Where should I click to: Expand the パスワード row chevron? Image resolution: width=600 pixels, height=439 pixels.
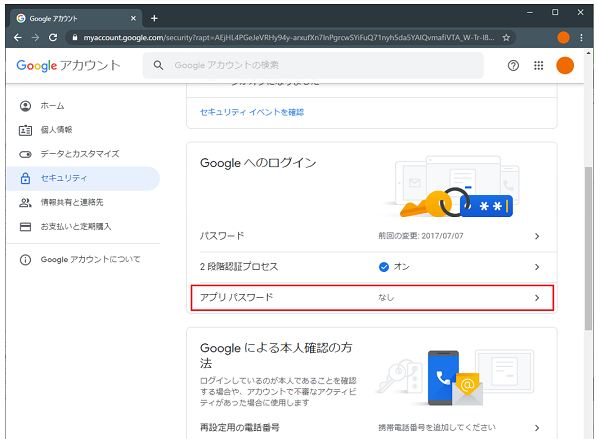coord(536,236)
